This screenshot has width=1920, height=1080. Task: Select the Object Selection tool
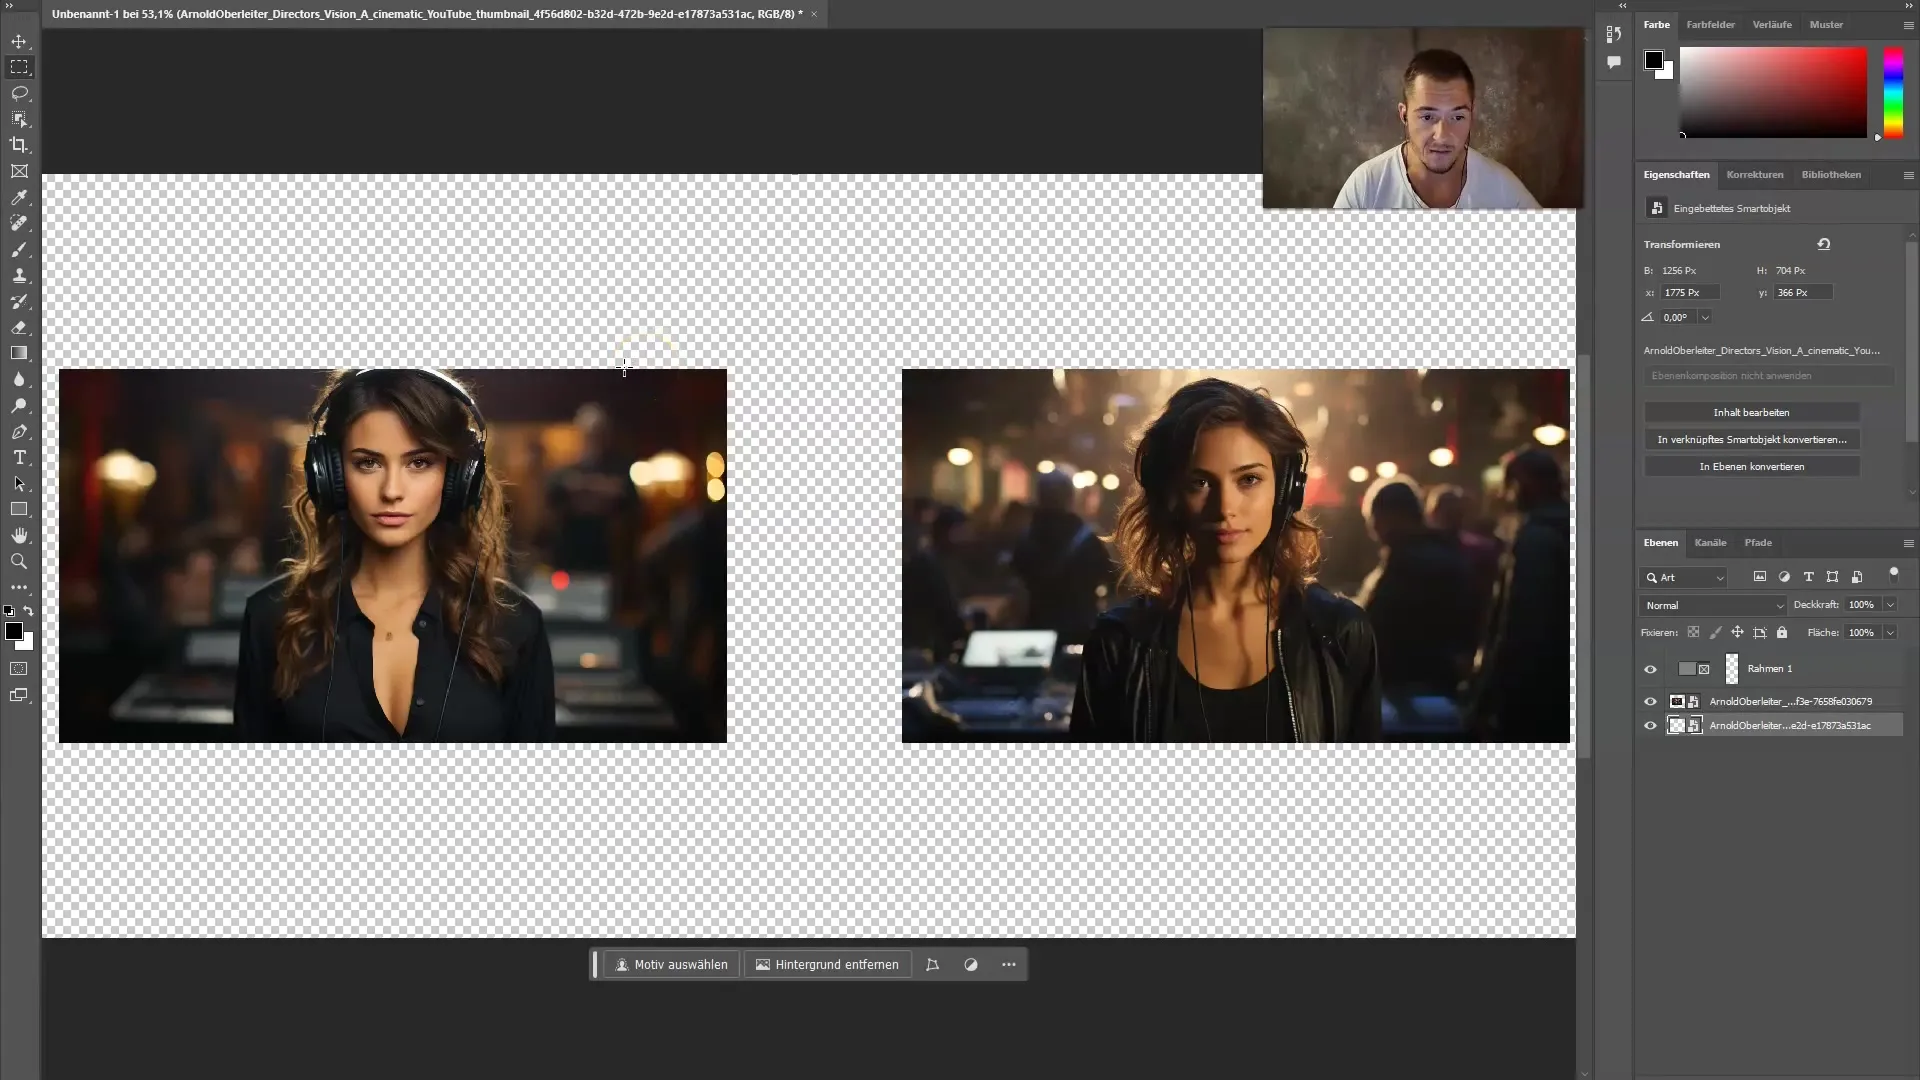19,119
